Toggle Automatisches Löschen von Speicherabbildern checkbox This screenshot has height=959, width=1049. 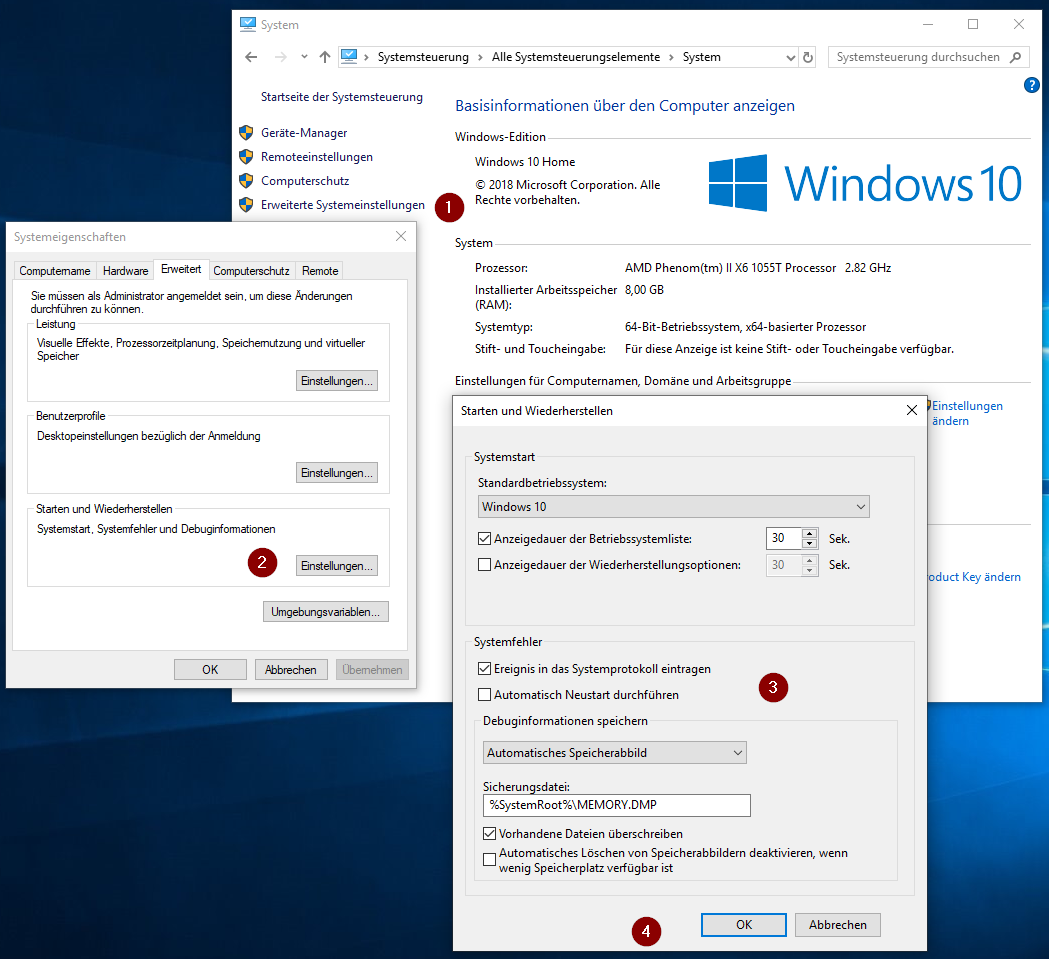click(x=489, y=859)
